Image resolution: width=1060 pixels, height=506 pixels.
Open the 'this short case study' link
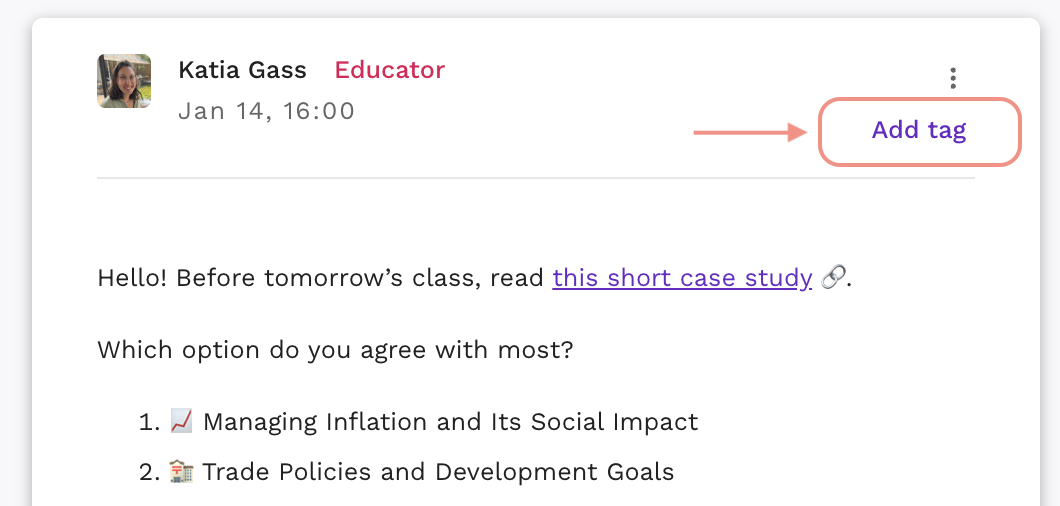click(x=682, y=278)
